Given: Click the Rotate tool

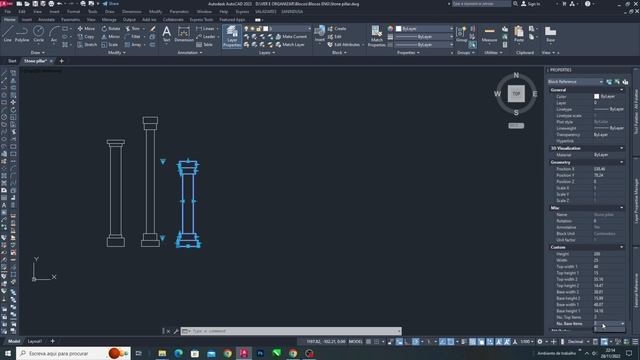Looking at the screenshot, I should 111,29.
